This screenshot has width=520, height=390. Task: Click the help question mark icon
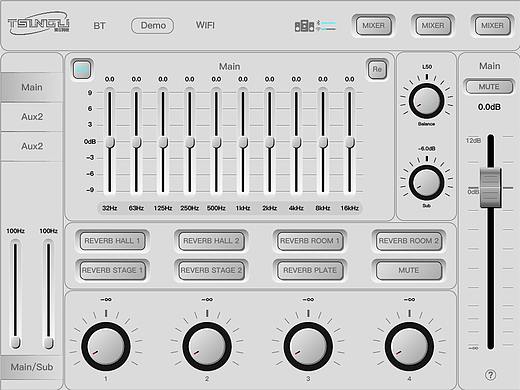tap(490, 375)
